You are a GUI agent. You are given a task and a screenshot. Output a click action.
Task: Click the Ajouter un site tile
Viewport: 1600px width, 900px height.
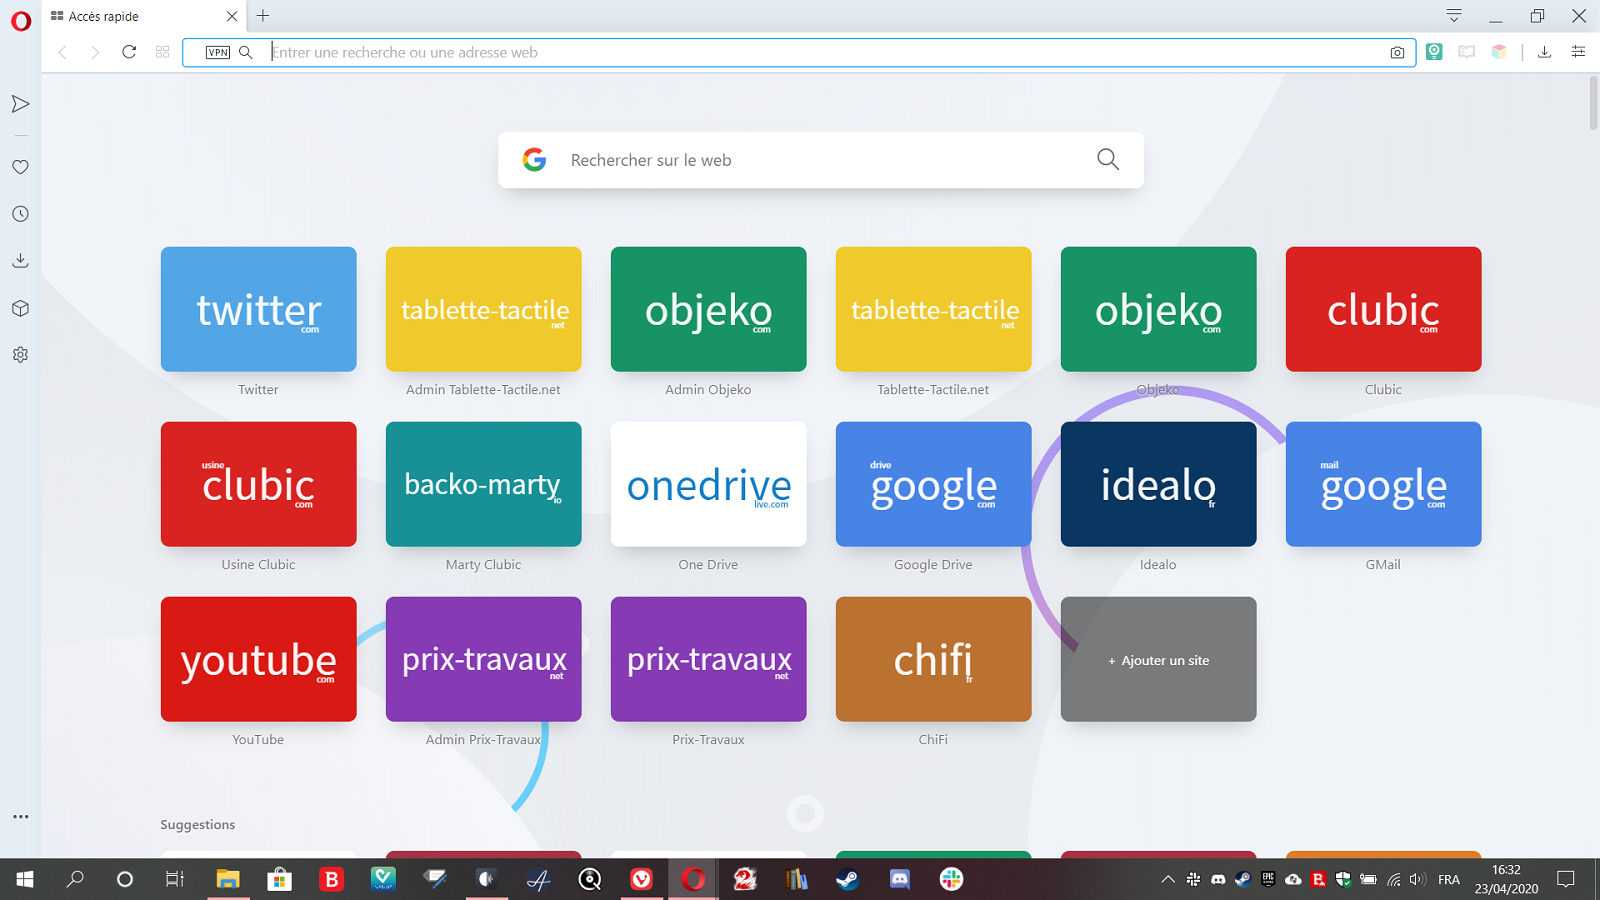pos(1158,660)
